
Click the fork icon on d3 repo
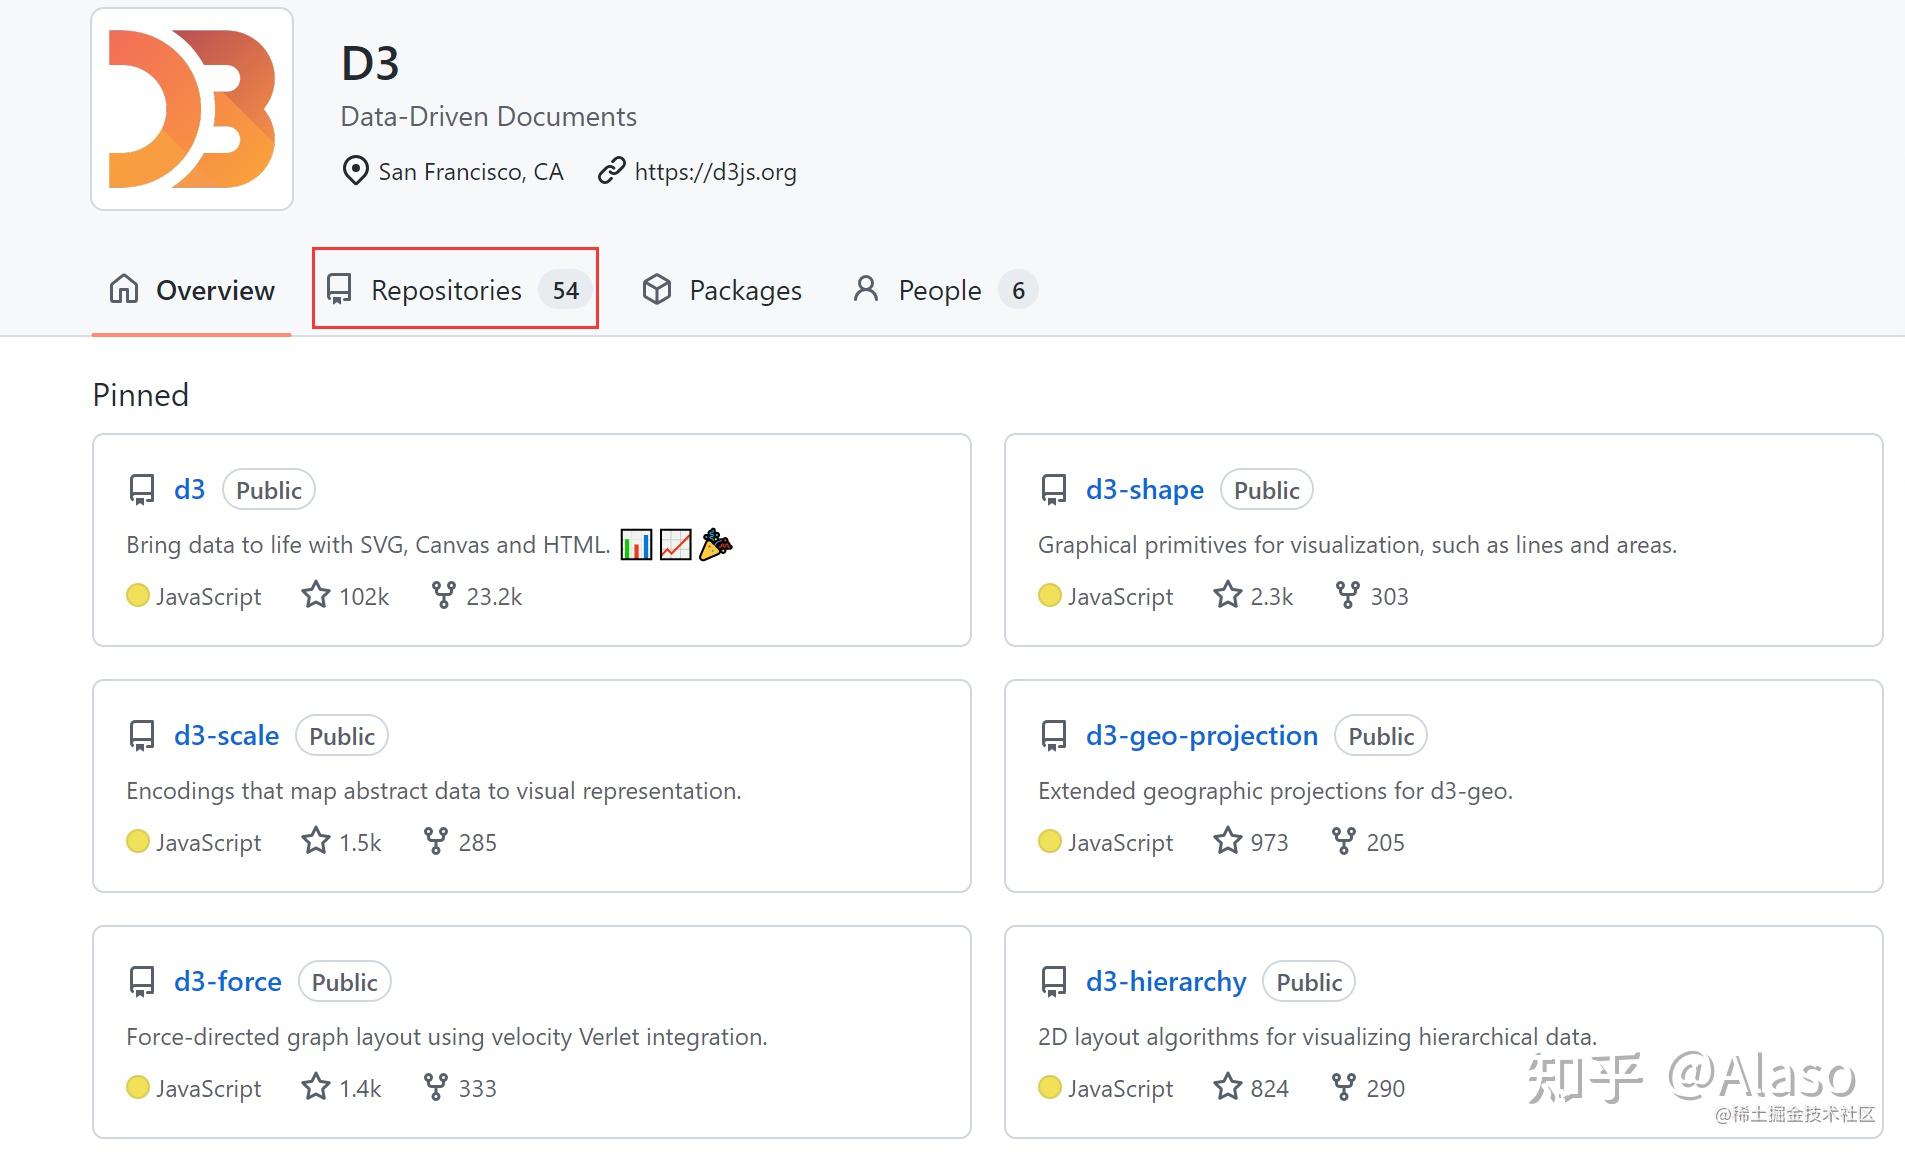(x=443, y=595)
